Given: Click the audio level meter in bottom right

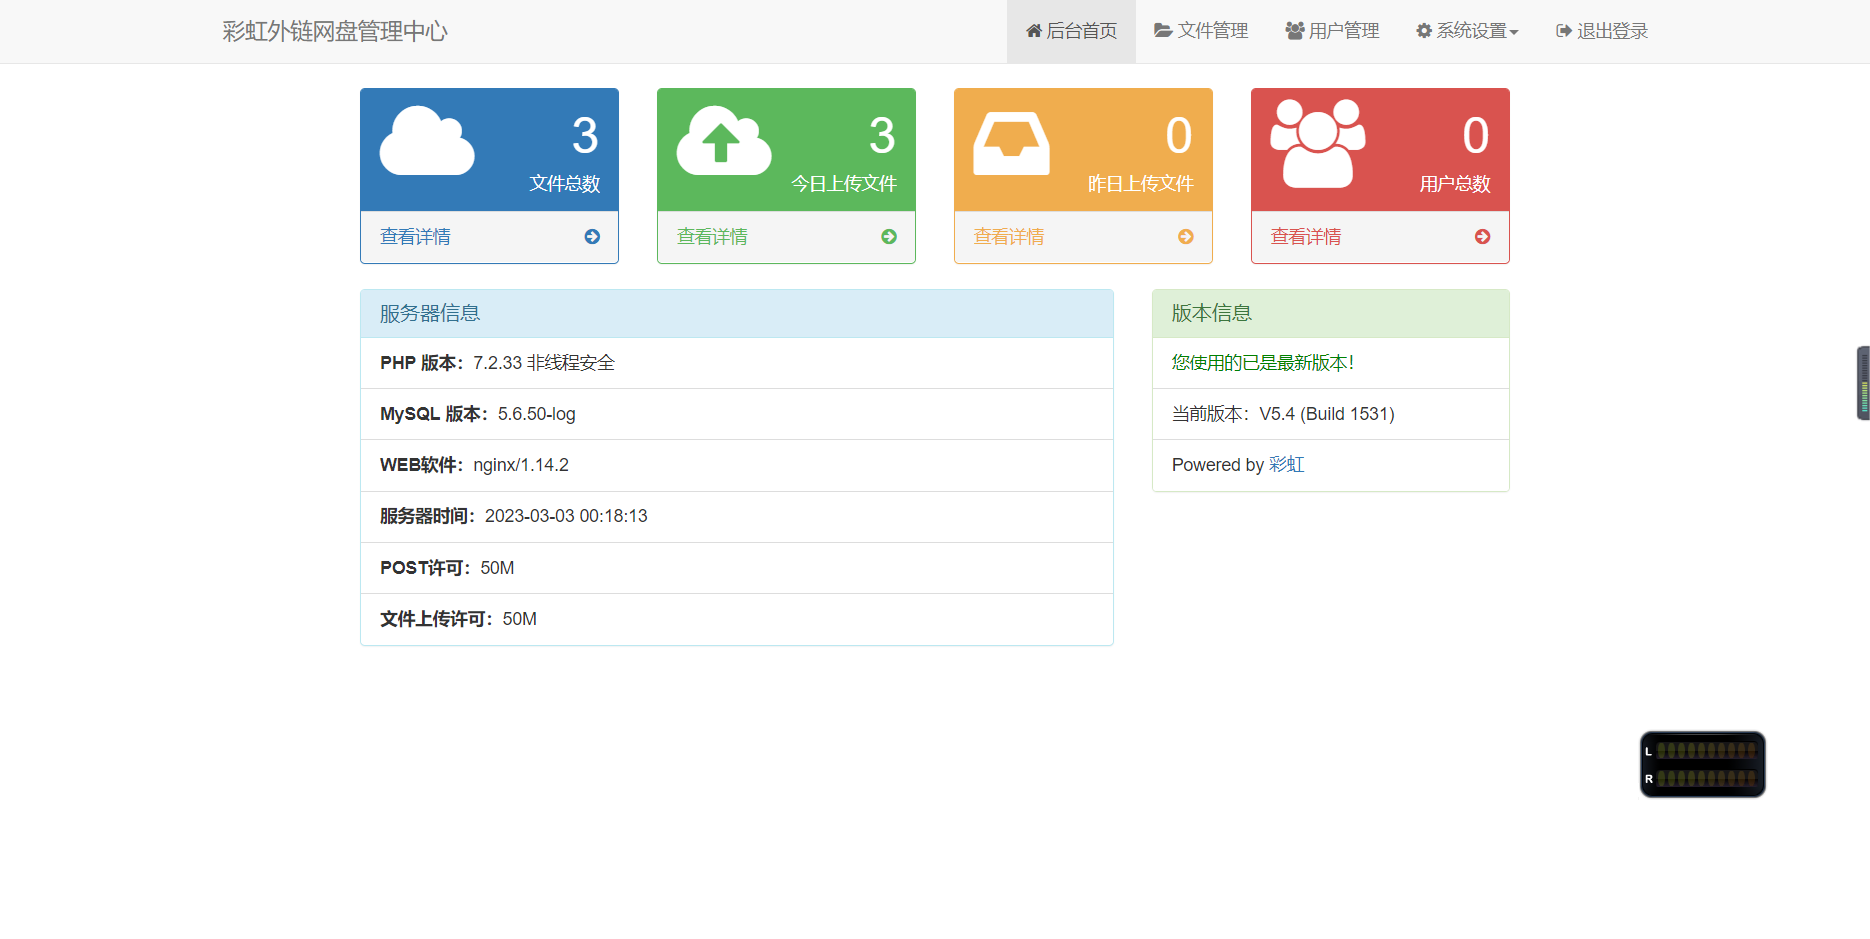Looking at the screenshot, I should click(x=1702, y=764).
